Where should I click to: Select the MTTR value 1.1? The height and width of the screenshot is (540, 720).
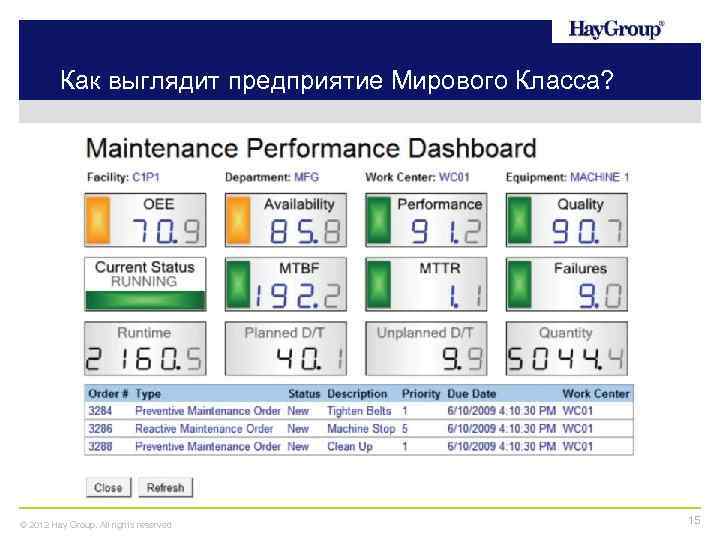tap(466, 295)
